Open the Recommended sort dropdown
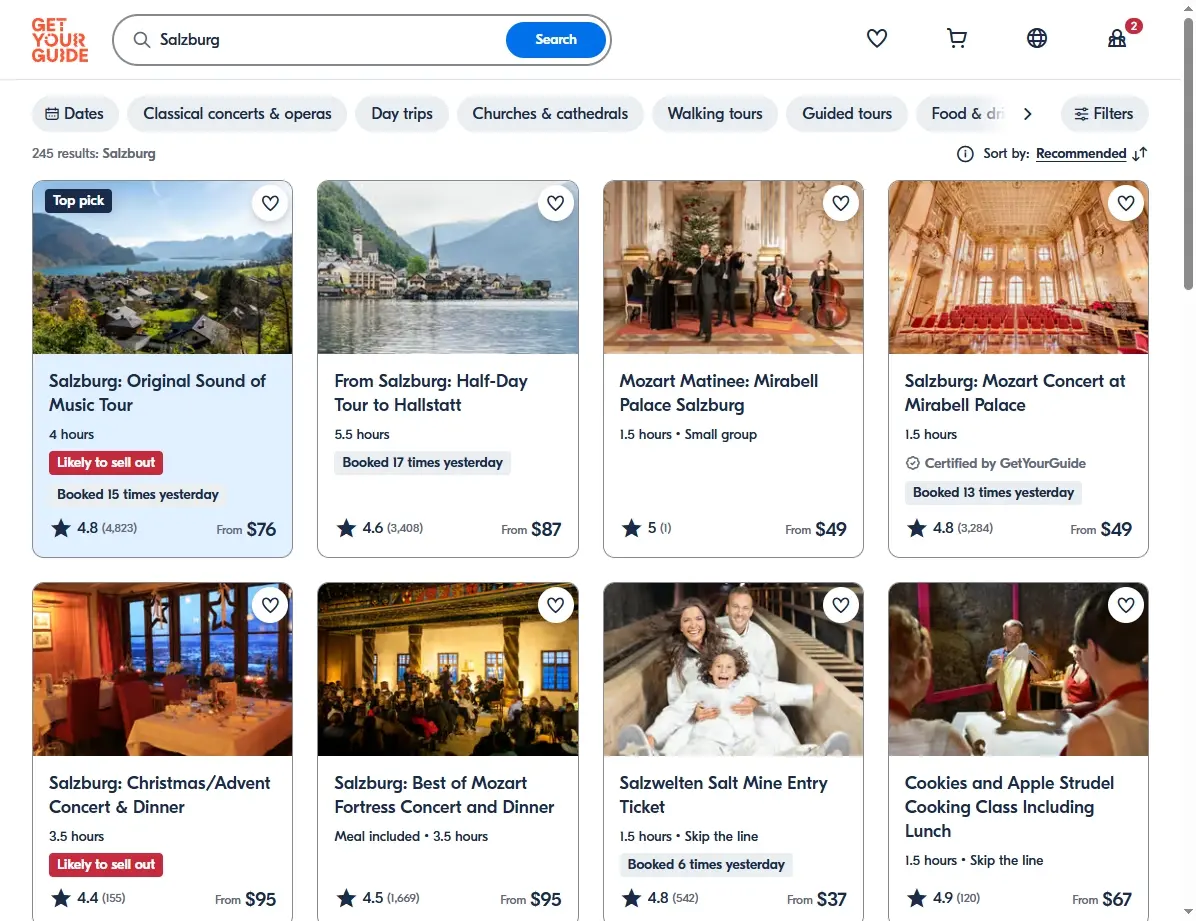 (1081, 153)
